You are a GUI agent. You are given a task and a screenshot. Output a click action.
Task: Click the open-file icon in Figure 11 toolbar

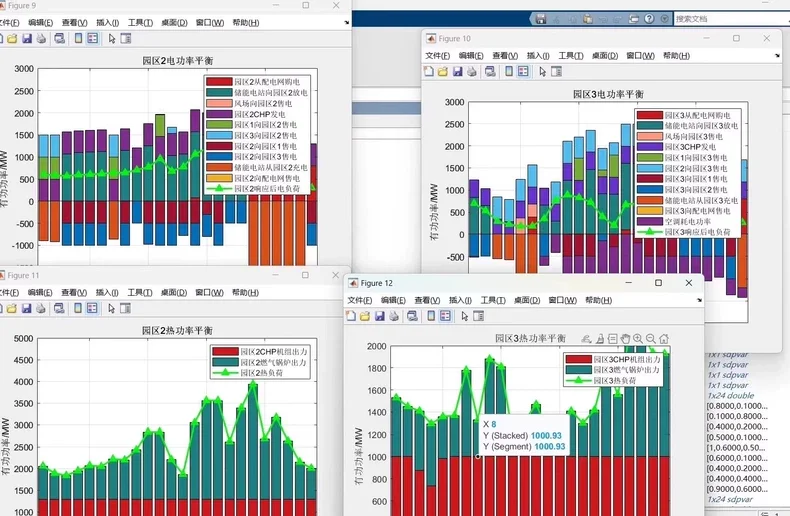point(12,308)
